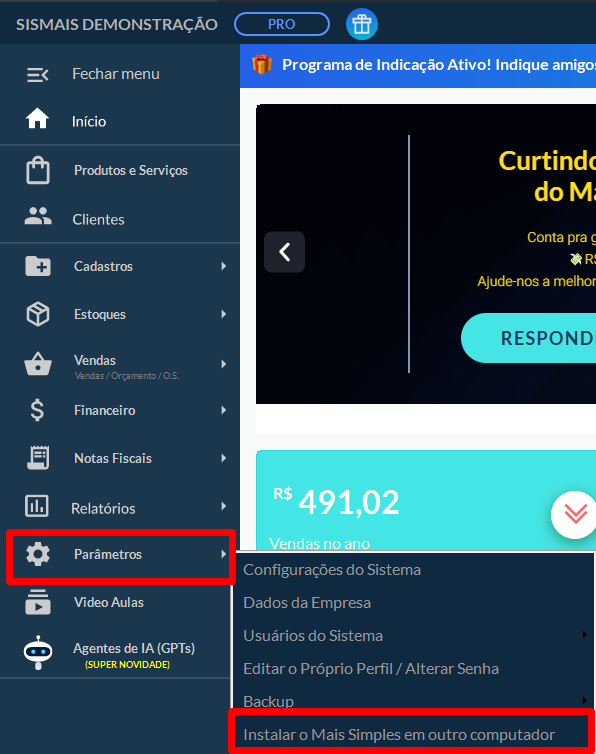Click the Clientes people icon
The image size is (596, 754).
(38, 216)
